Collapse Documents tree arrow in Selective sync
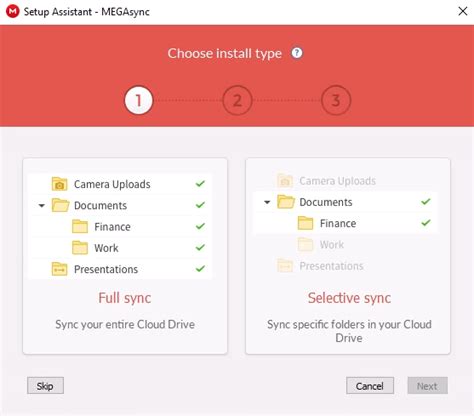The width and height of the screenshot is (474, 416). 267,202
